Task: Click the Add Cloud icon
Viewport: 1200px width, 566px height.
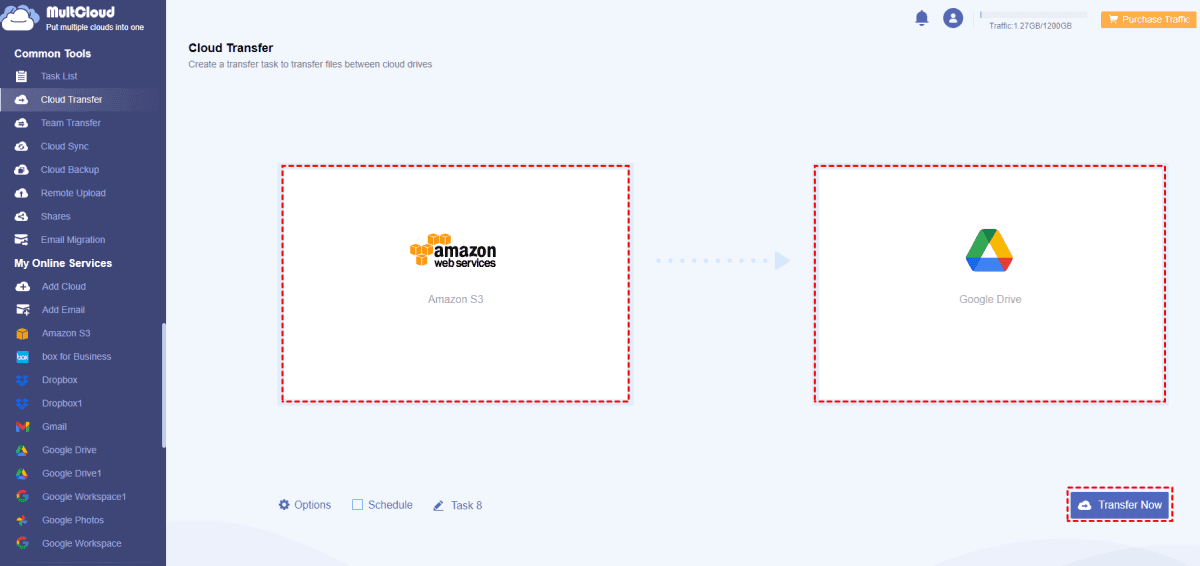Action: (x=22, y=286)
